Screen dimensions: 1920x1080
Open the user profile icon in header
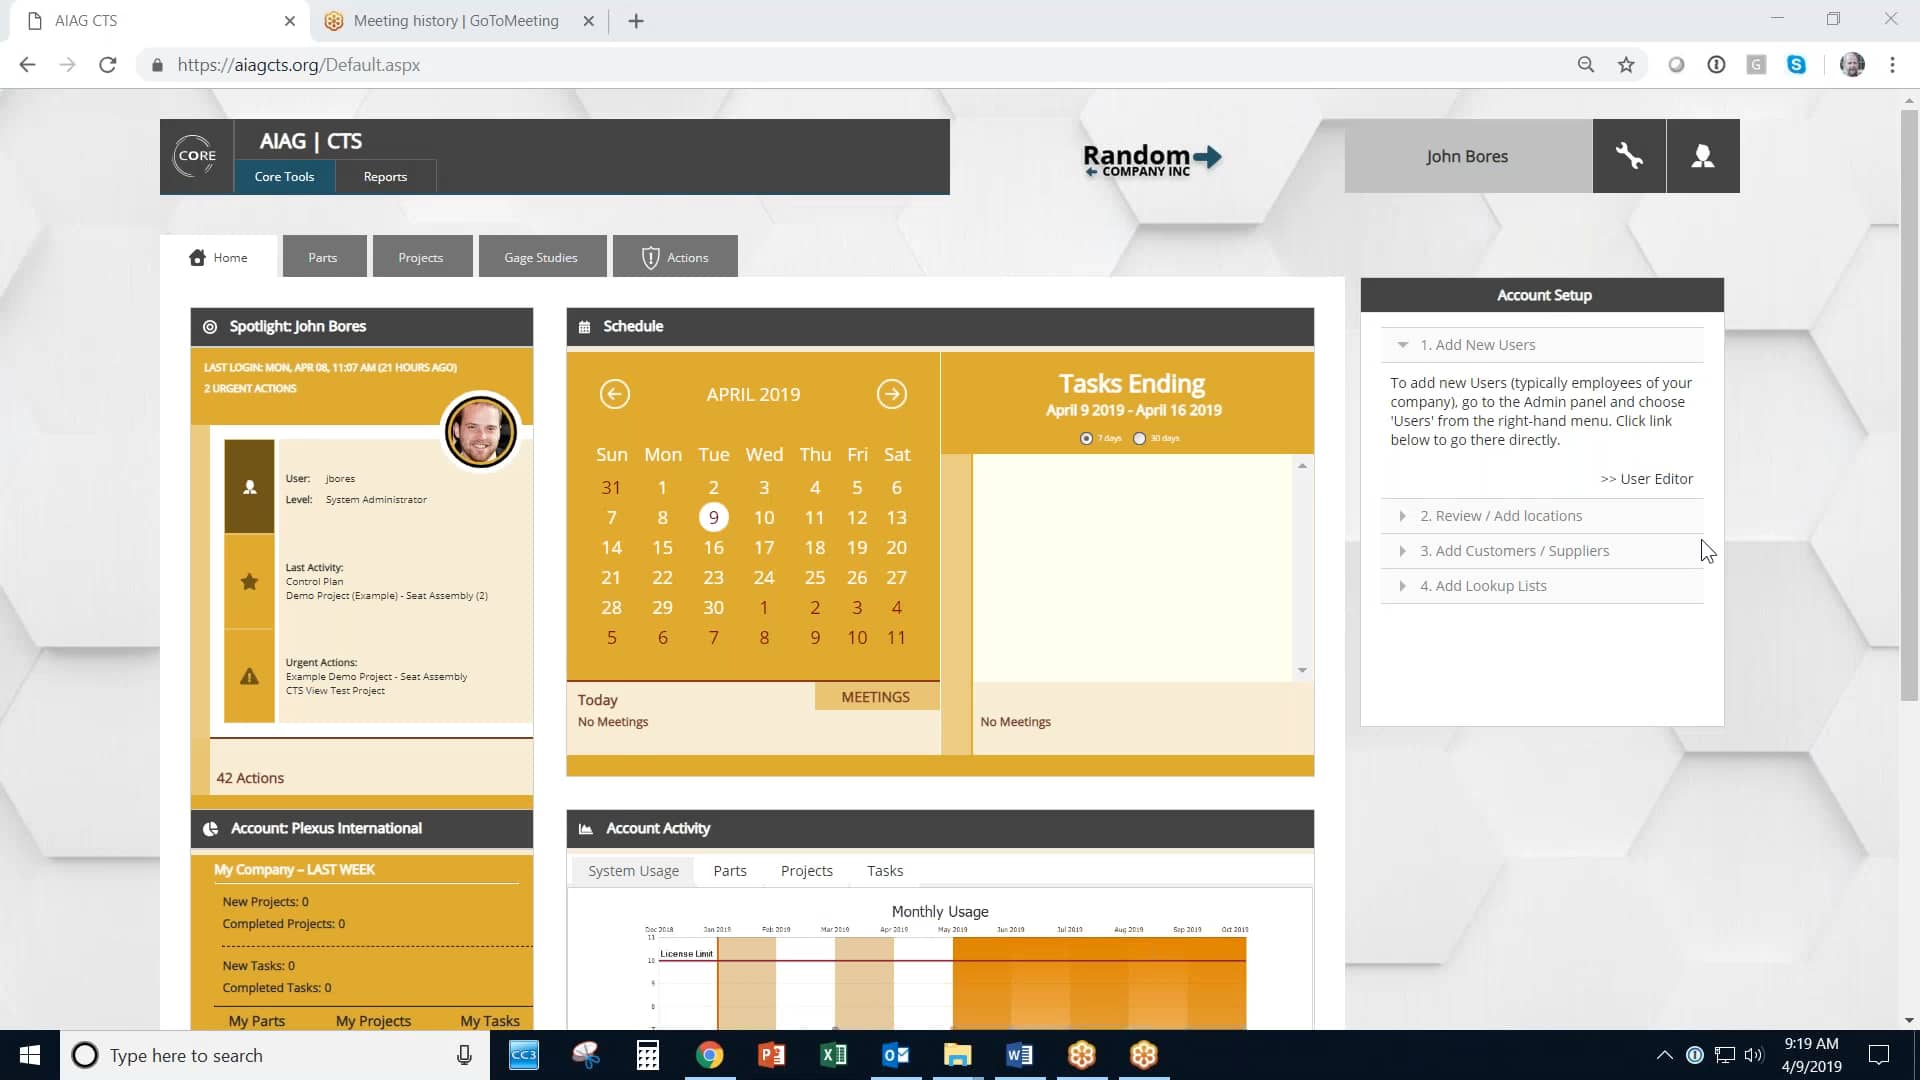pos(1703,156)
